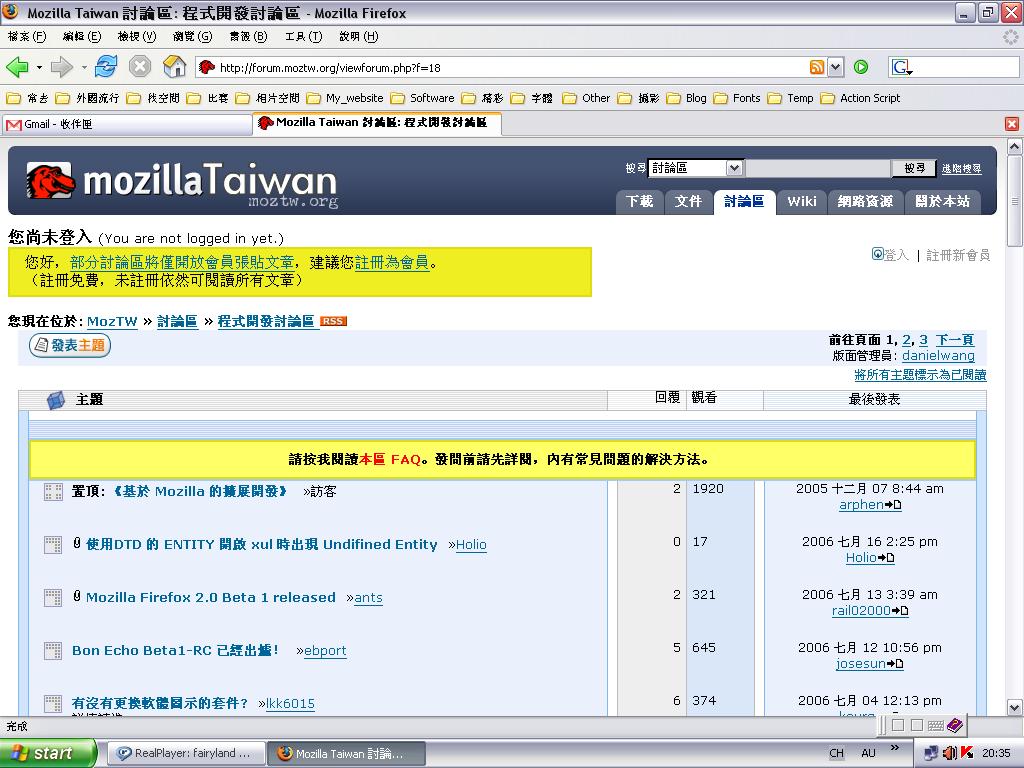Click the Home toolbar icon
The height and width of the screenshot is (768, 1024).
[x=175, y=67]
